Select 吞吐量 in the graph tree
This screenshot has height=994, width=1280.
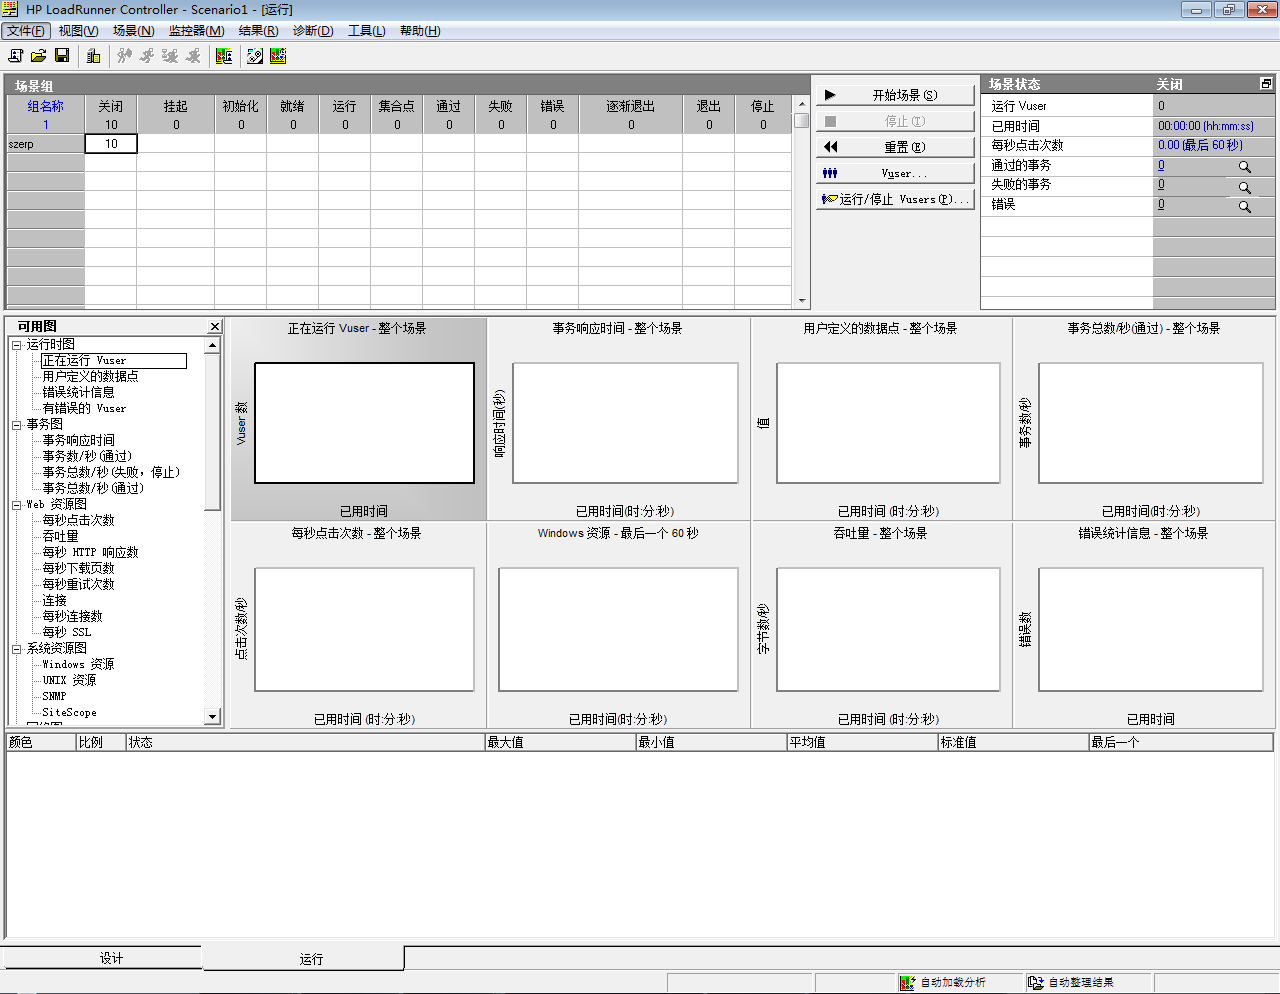pyautogui.click(x=60, y=537)
